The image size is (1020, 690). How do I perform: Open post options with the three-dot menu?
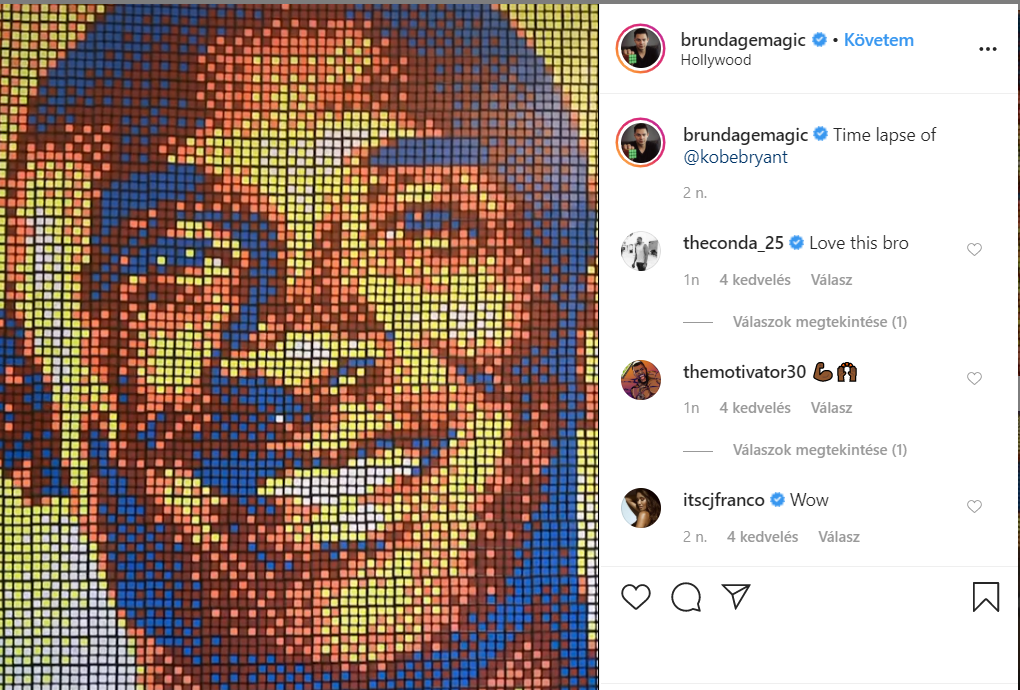[x=988, y=48]
